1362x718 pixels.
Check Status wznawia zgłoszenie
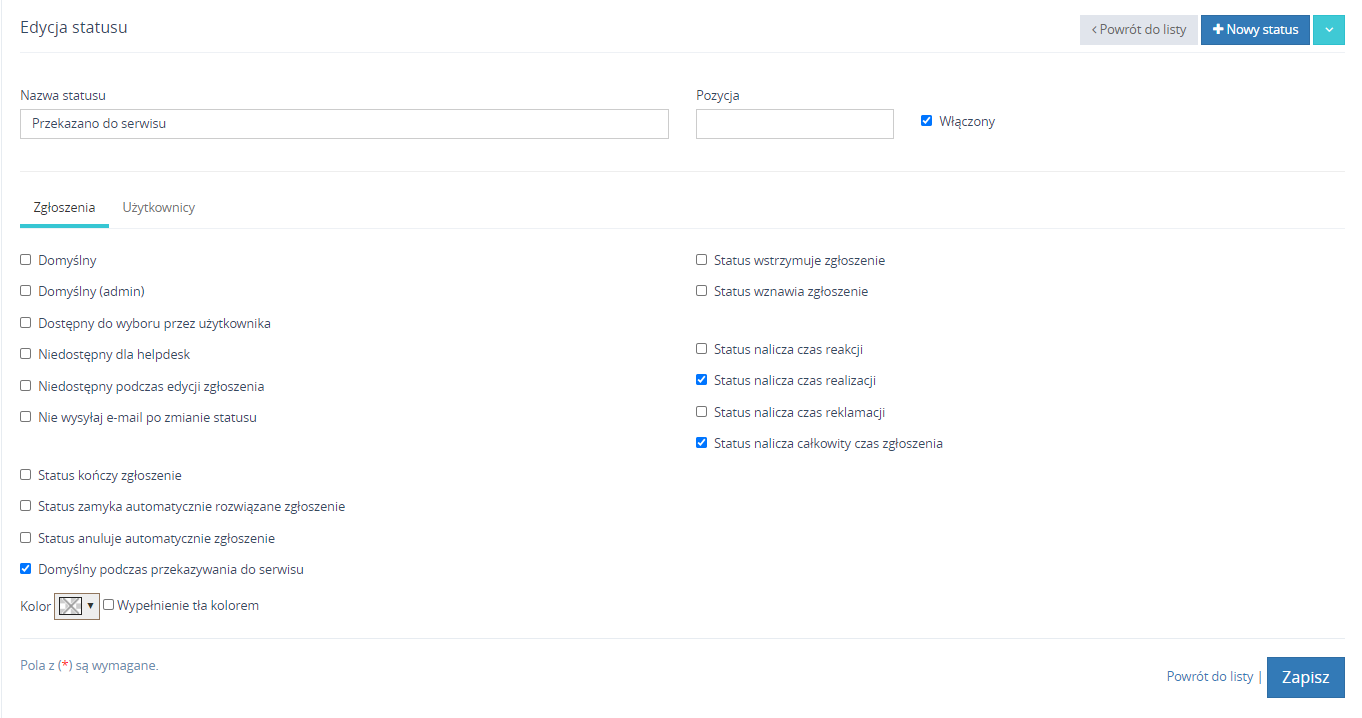click(702, 291)
